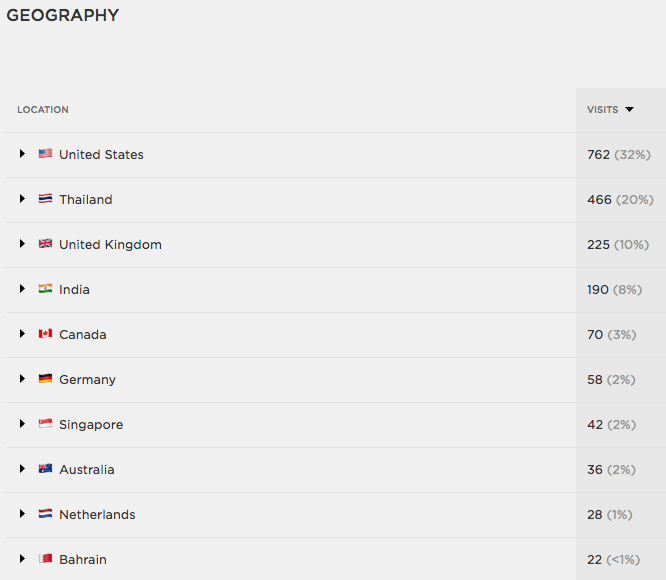Expand the Germany row triangle
Image resolution: width=666 pixels, height=580 pixels.
(22, 378)
